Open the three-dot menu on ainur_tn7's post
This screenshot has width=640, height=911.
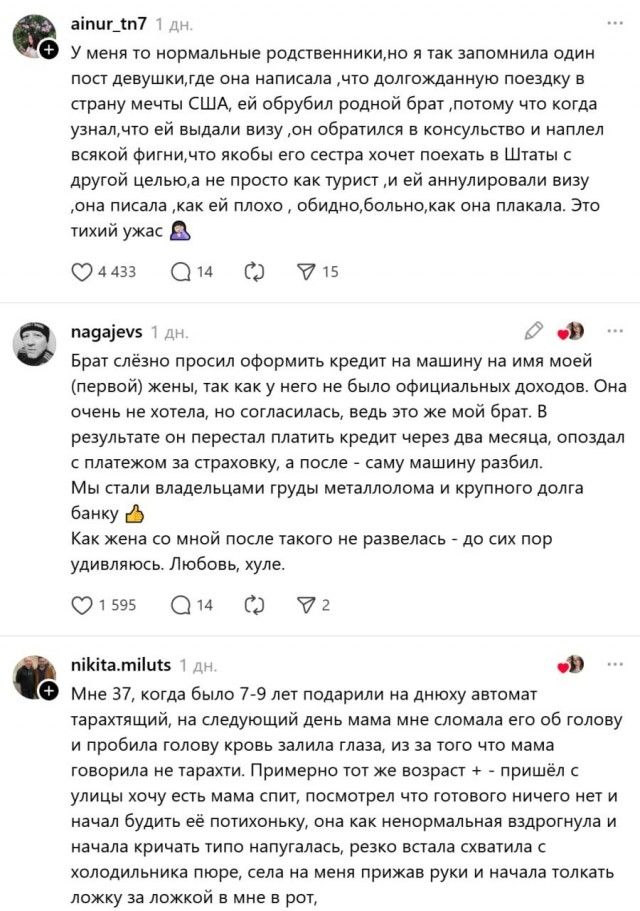(x=612, y=22)
